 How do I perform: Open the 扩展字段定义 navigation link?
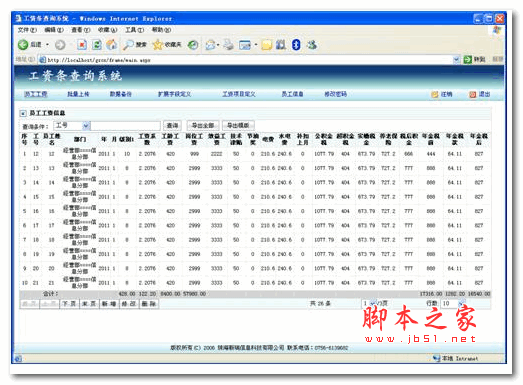174,94
